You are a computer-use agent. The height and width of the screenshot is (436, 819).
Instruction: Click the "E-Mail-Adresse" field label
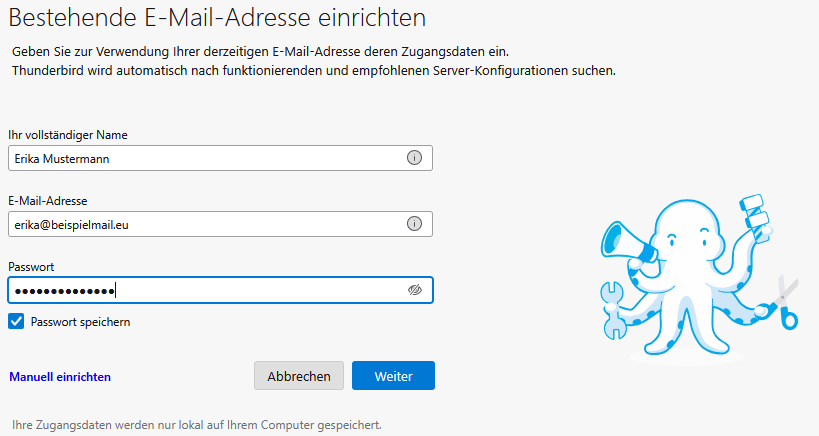(x=49, y=201)
